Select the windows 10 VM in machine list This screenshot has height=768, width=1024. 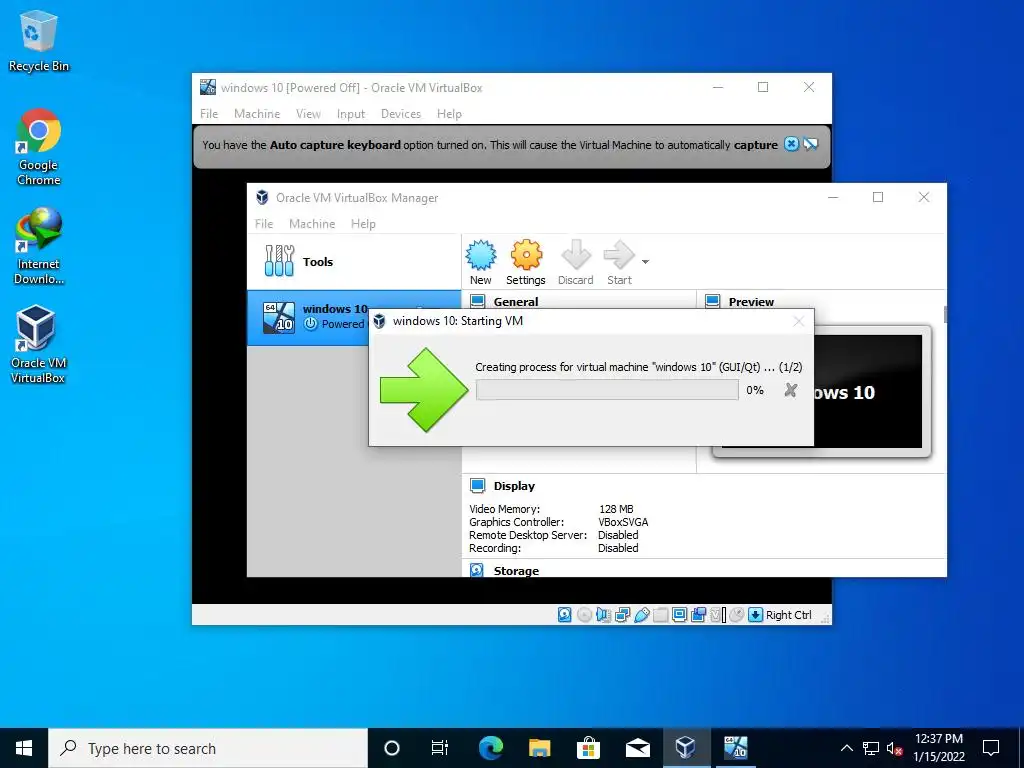pos(308,318)
